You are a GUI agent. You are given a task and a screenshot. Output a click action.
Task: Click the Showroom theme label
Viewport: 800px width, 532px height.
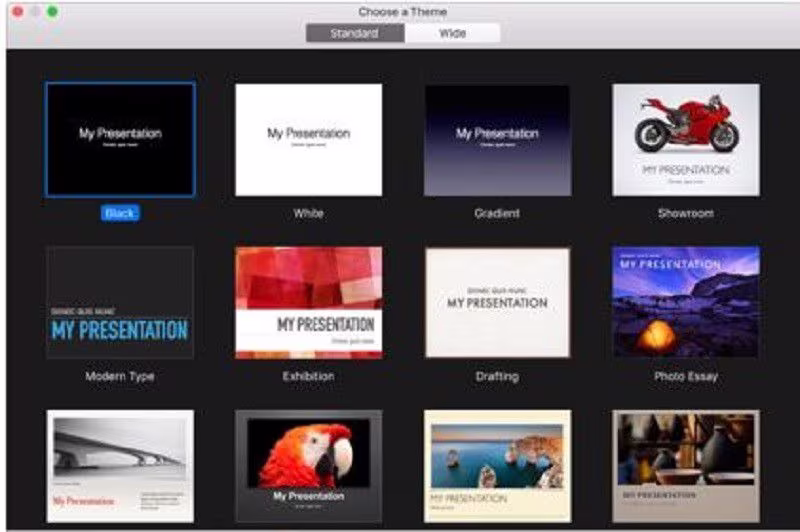click(686, 213)
